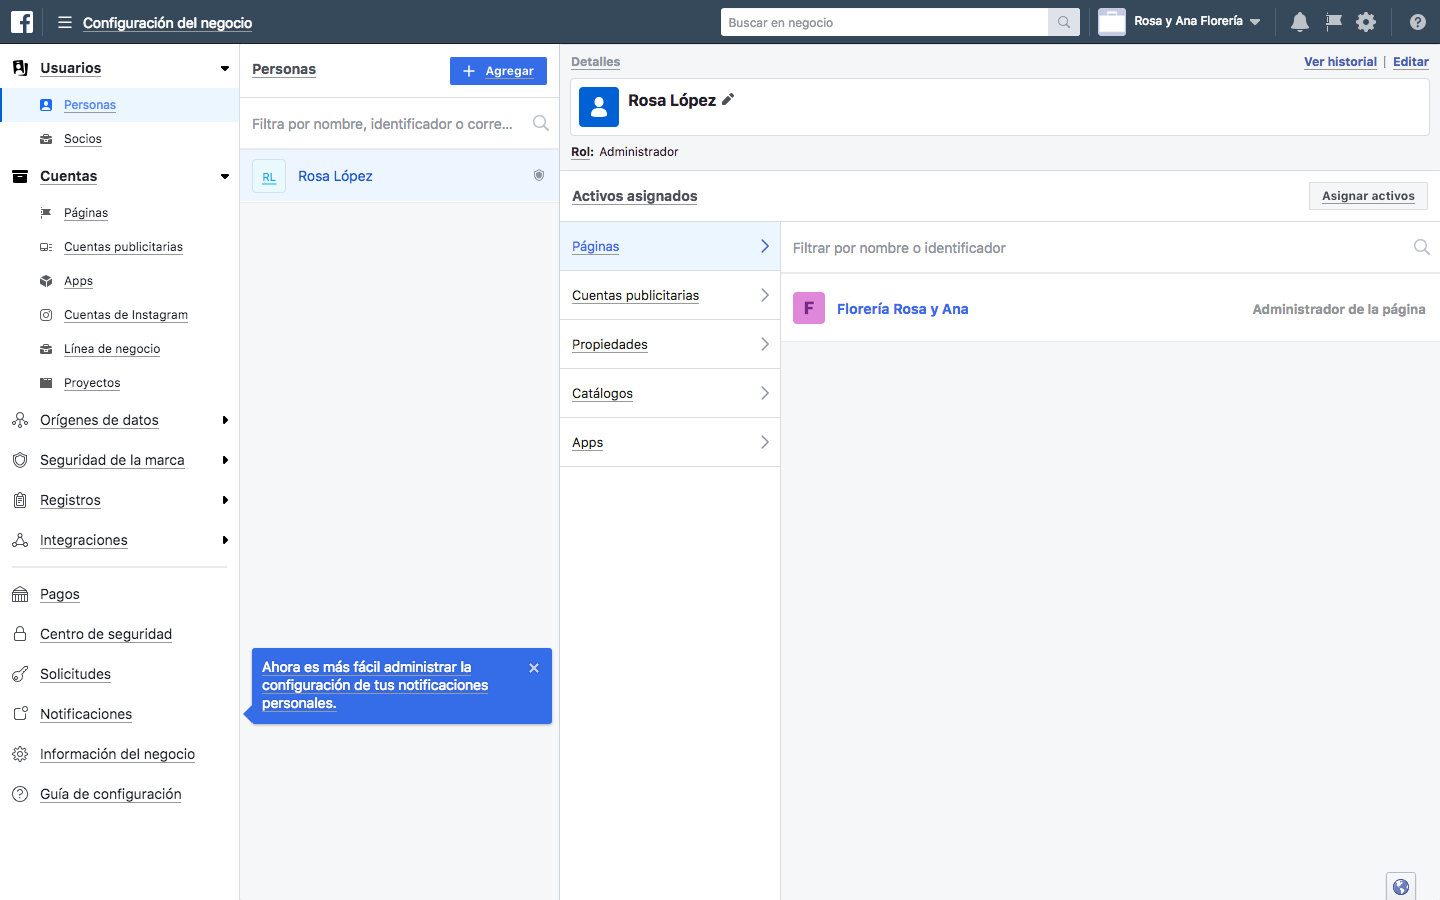Click the Agregar button
This screenshot has width=1440, height=900.
498,71
